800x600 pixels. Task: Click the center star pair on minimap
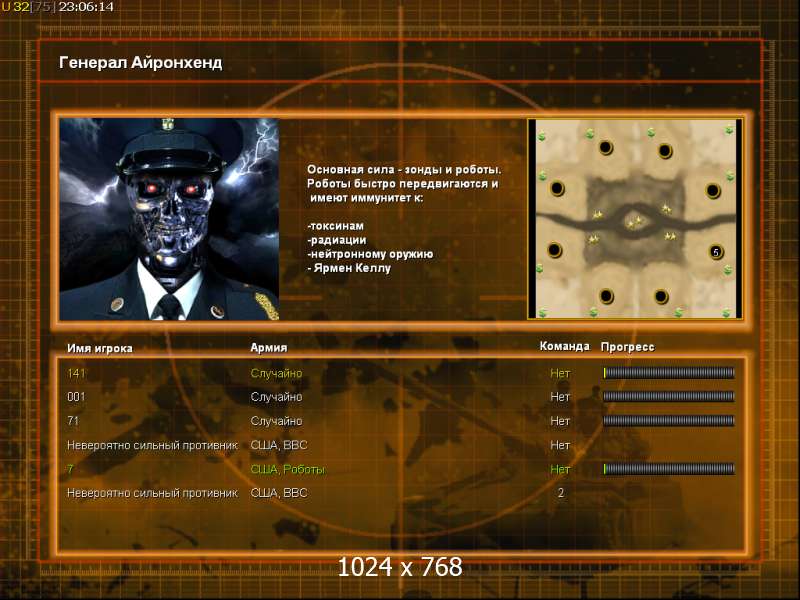(x=635, y=223)
